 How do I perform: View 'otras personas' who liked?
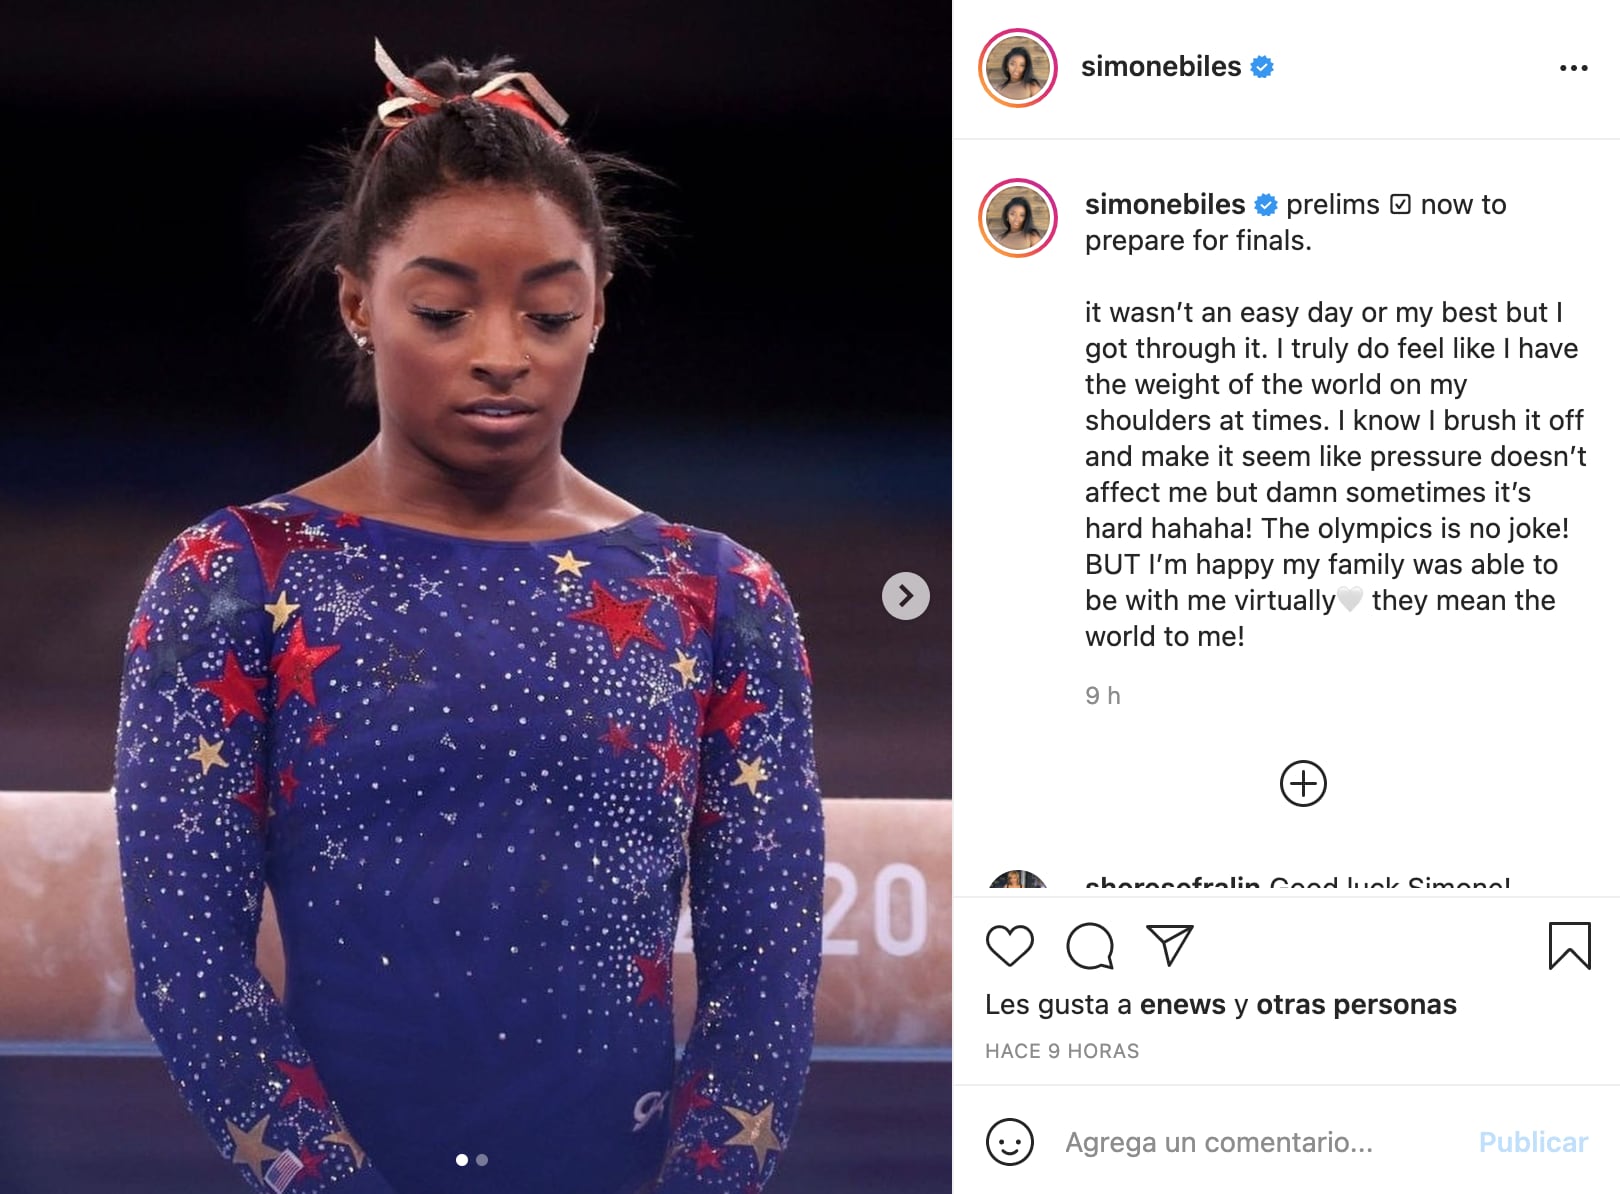click(x=1356, y=1004)
